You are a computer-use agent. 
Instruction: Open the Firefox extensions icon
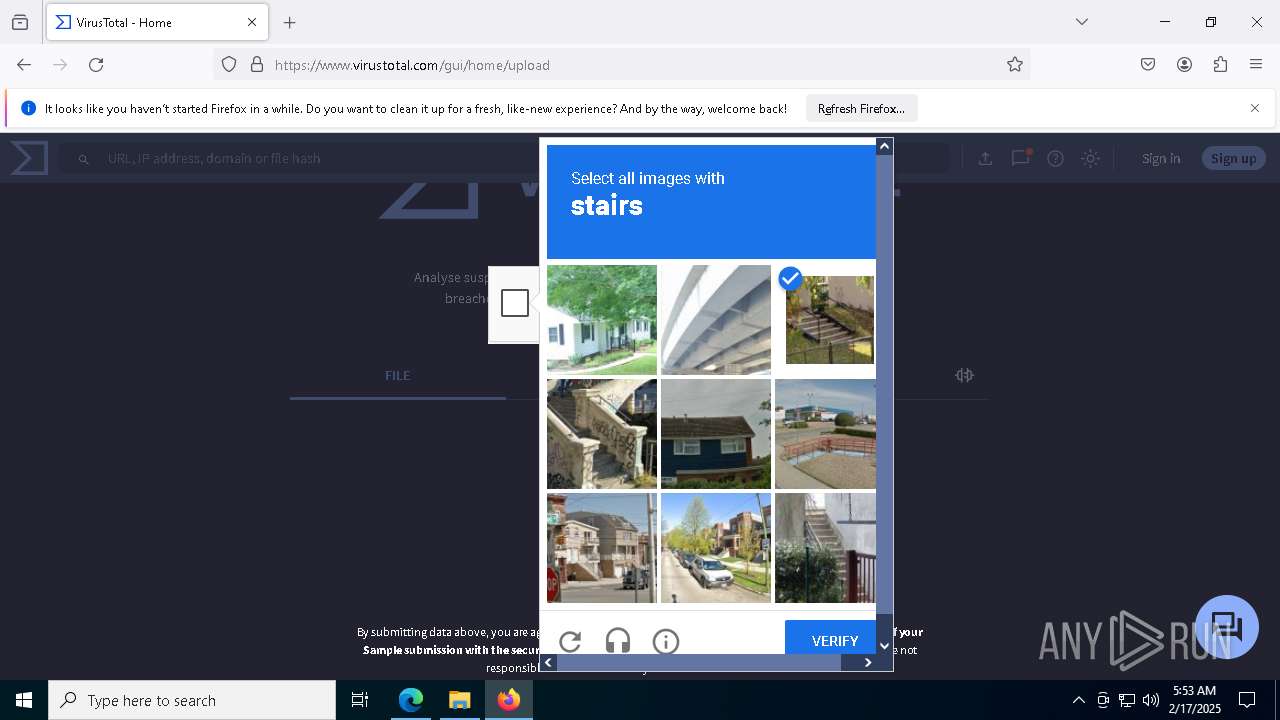point(1220,65)
